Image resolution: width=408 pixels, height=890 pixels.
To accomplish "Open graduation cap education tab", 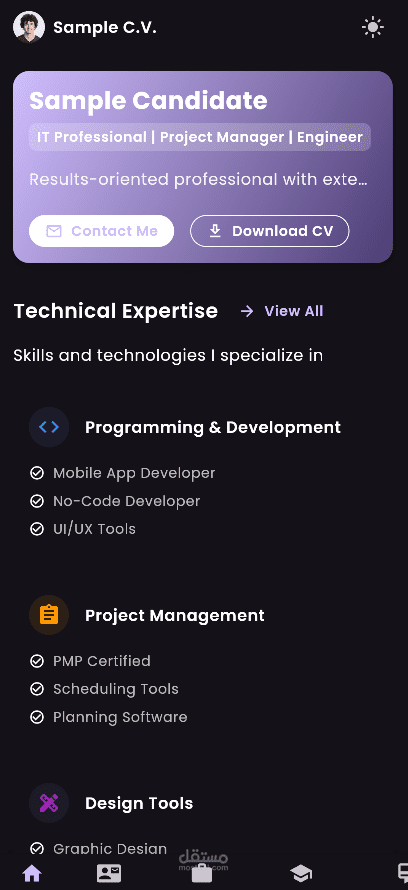I will (x=301, y=873).
